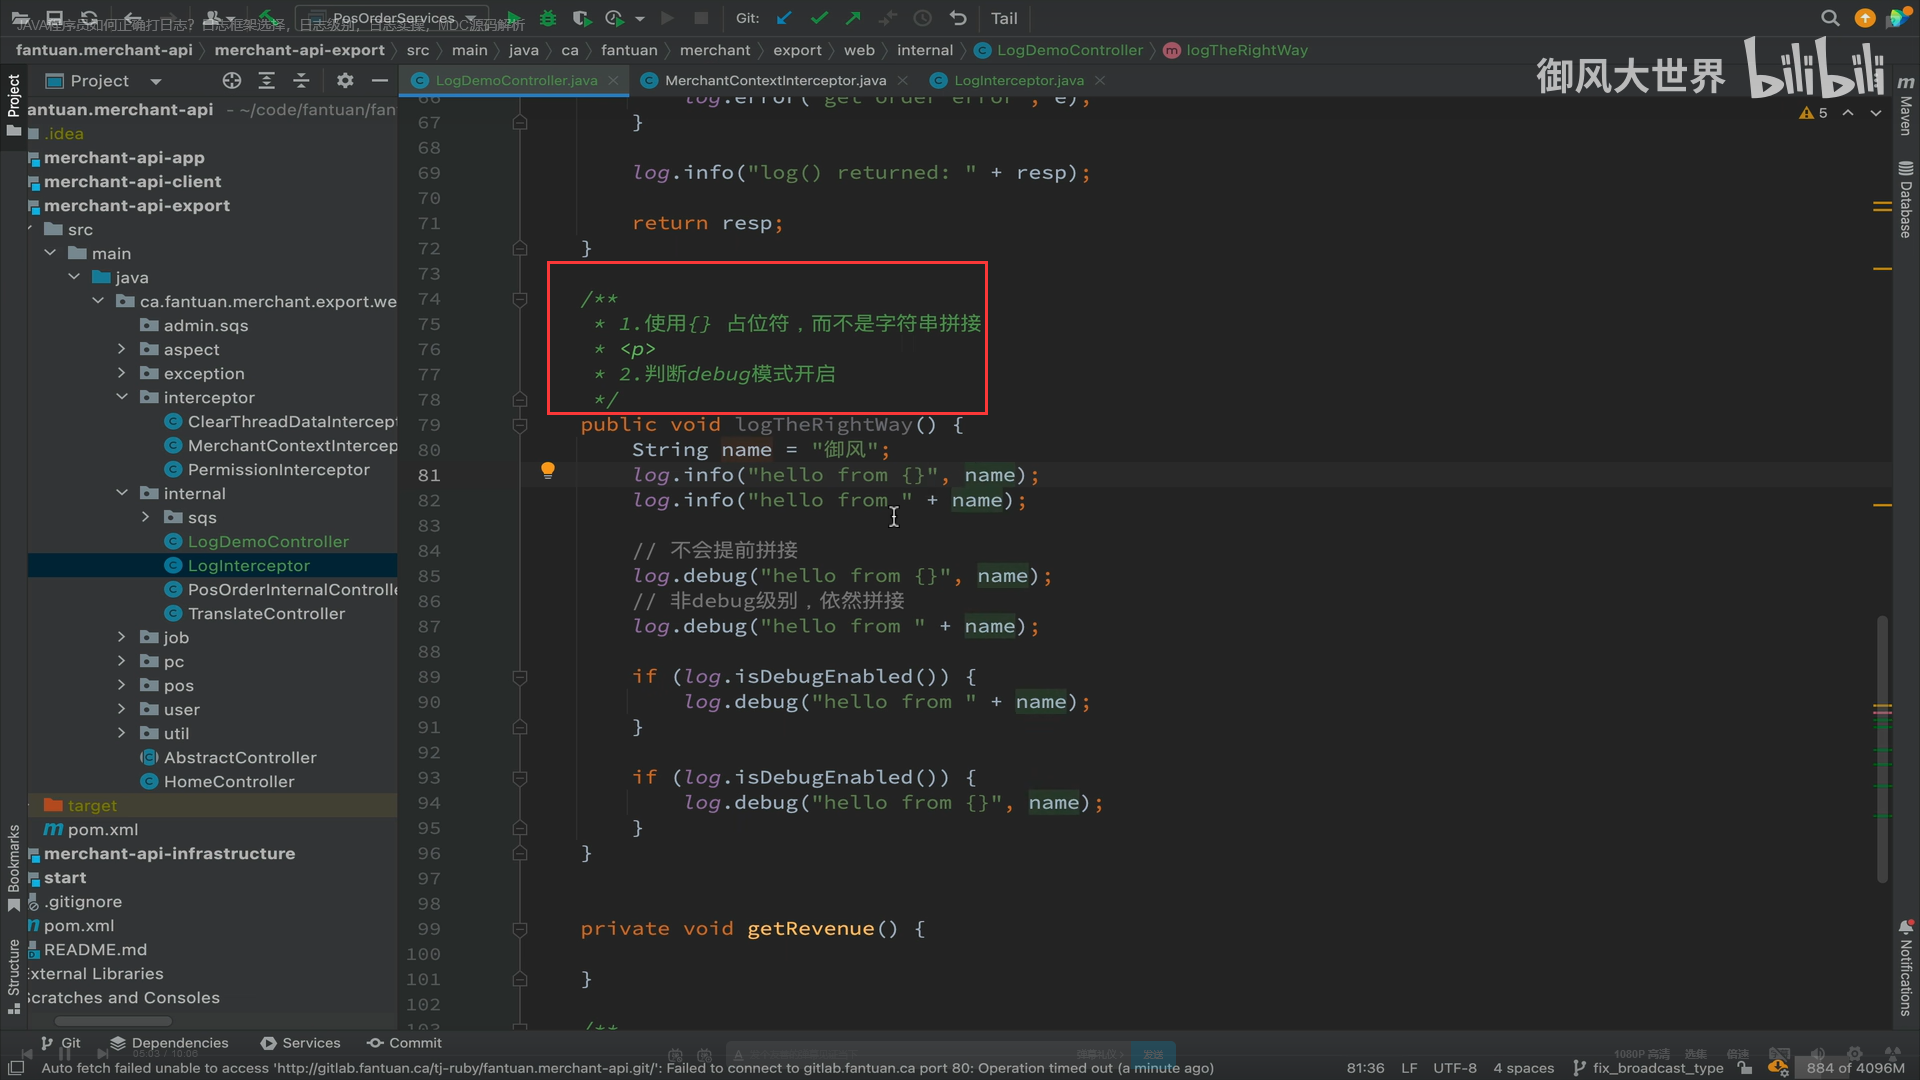Image resolution: width=1920 pixels, height=1080 pixels.
Task: Expand the pos package
Action: (122, 685)
